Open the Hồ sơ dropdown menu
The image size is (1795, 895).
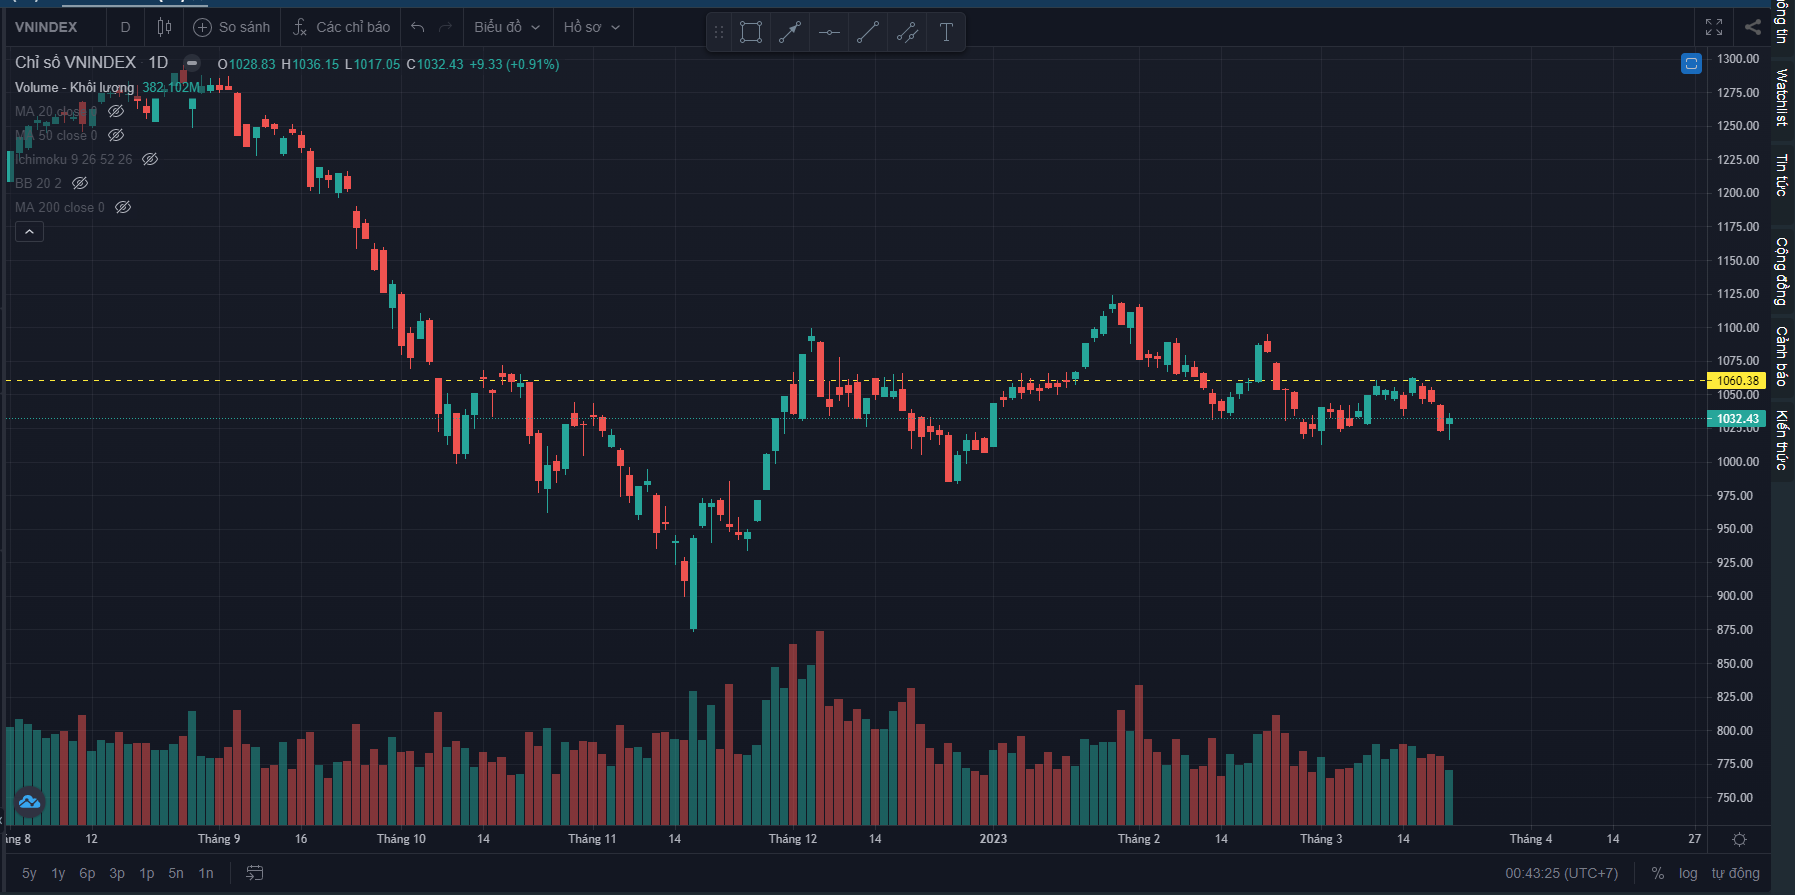[591, 27]
